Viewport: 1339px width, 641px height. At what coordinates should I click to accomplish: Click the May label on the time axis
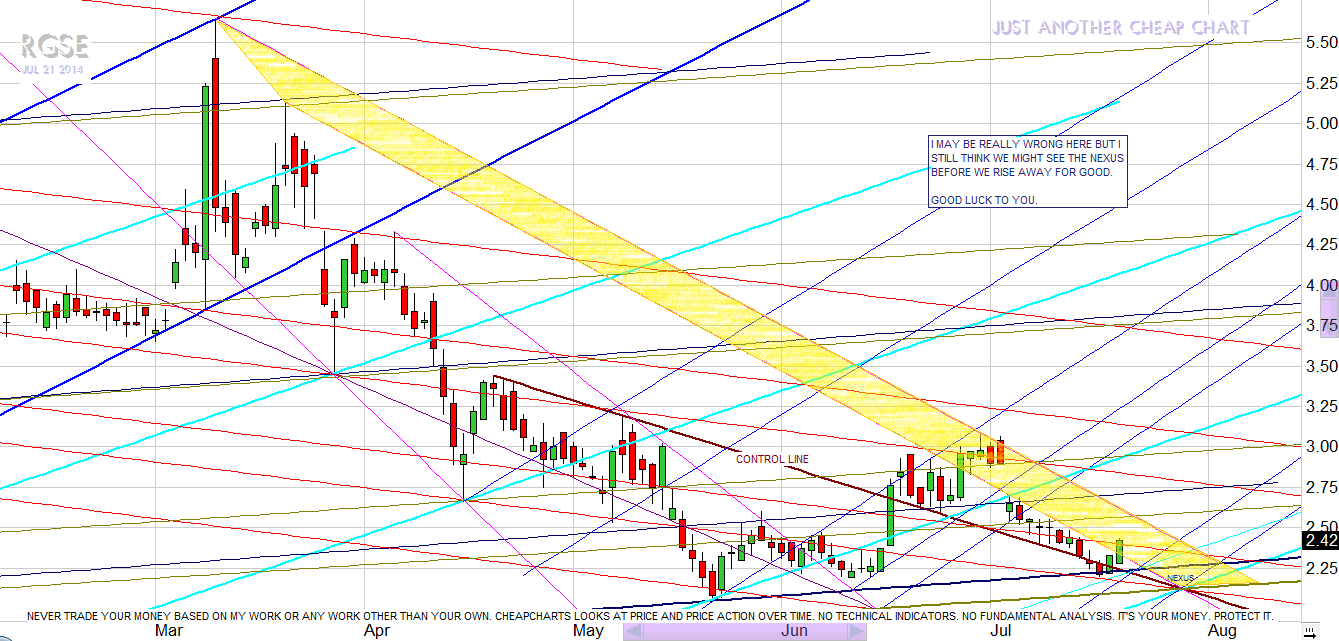coord(588,630)
